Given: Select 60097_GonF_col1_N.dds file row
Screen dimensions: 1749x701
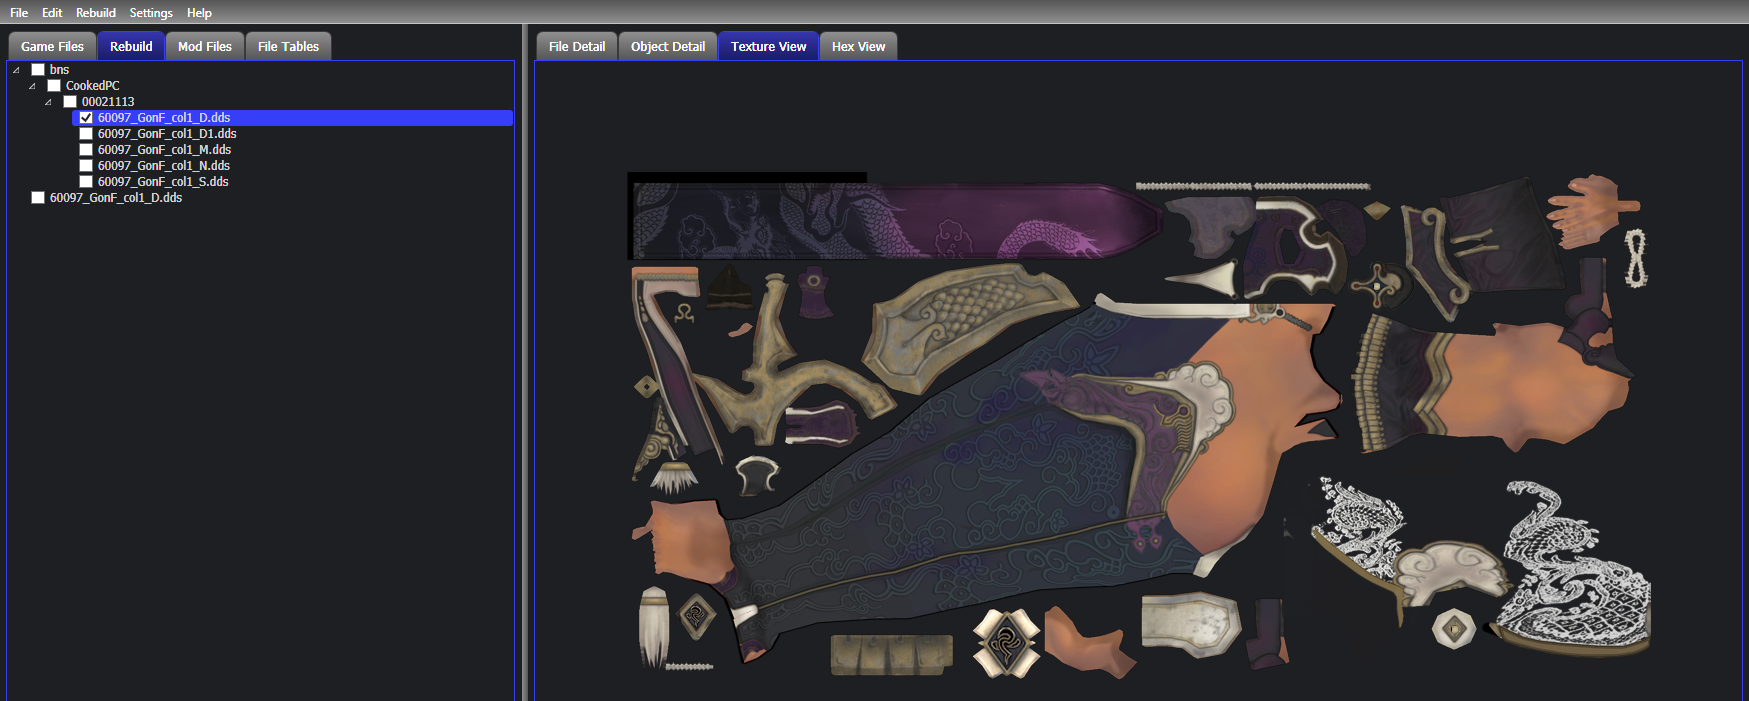Looking at the screenshot, I should 164,166.
